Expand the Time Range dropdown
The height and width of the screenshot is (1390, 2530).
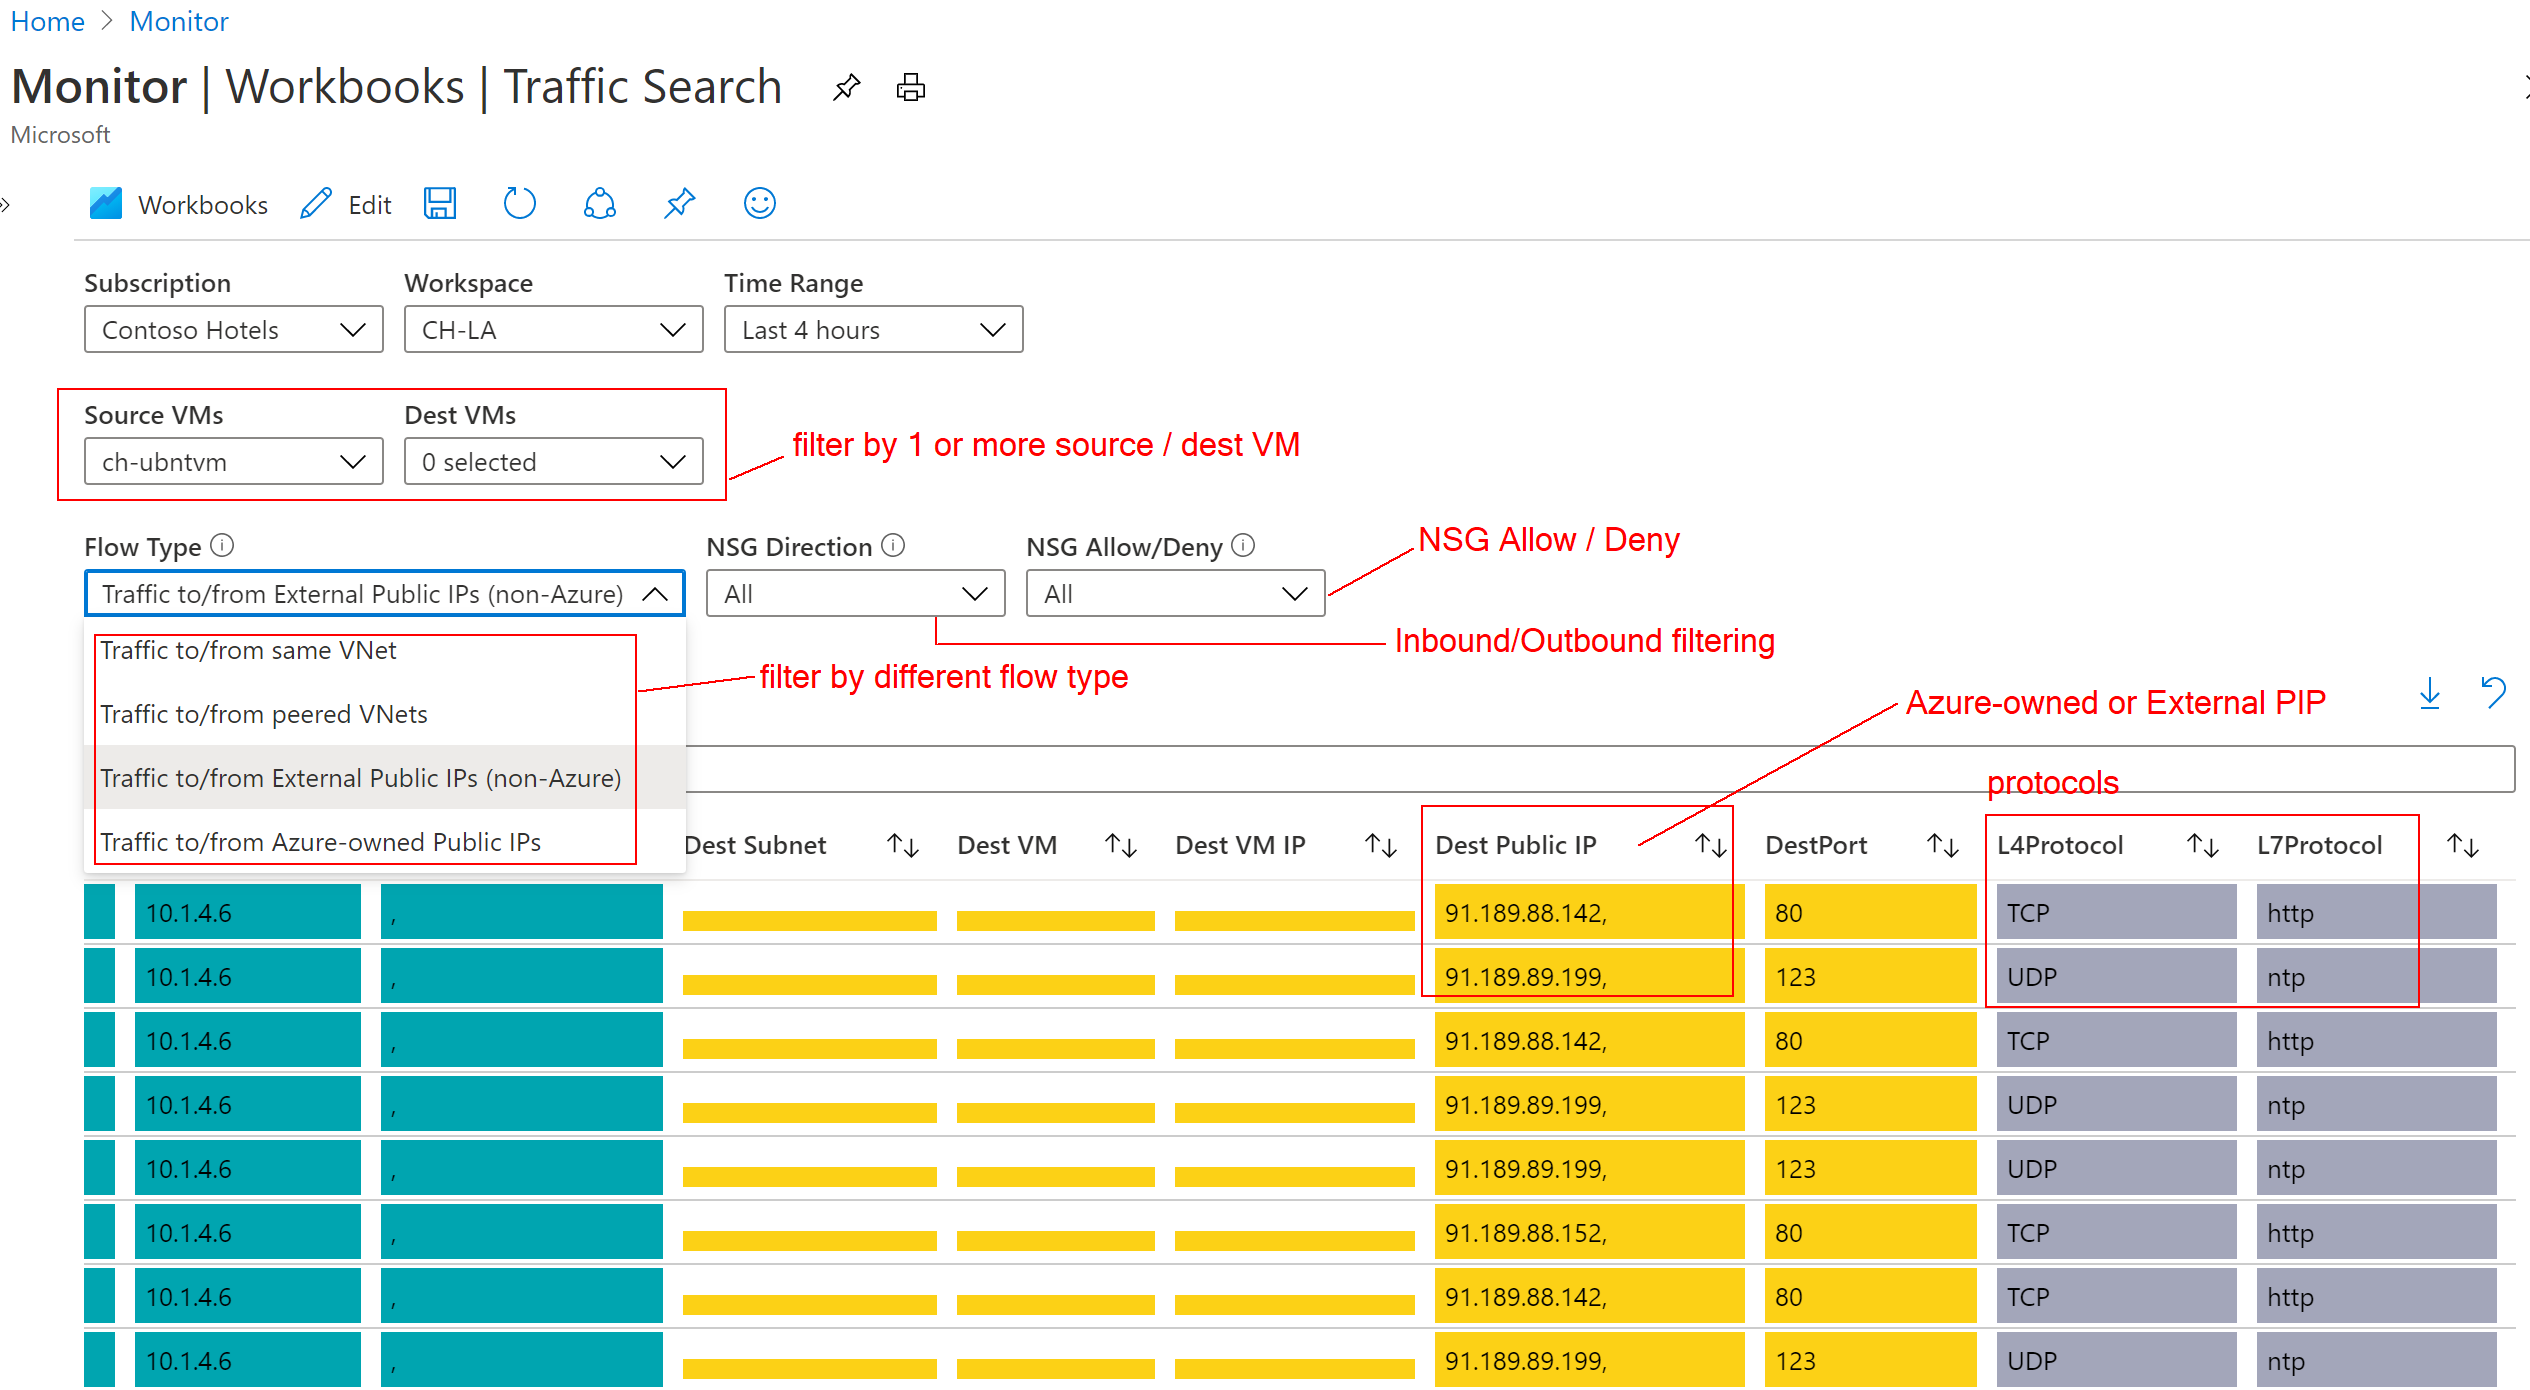tap(873, 330)
